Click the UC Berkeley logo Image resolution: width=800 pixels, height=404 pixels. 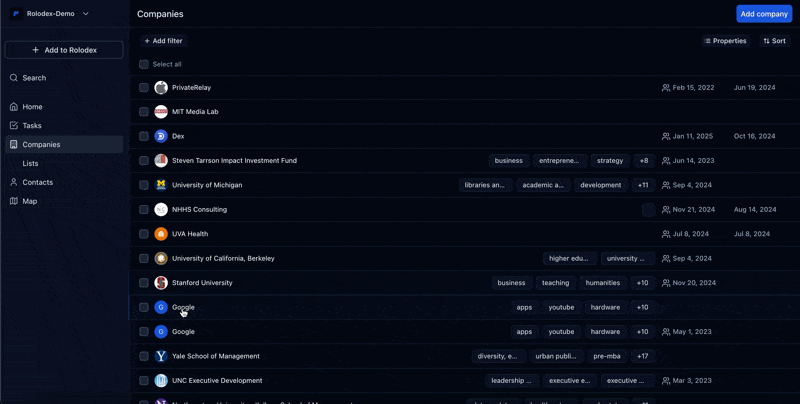click(x=161, y=258)
